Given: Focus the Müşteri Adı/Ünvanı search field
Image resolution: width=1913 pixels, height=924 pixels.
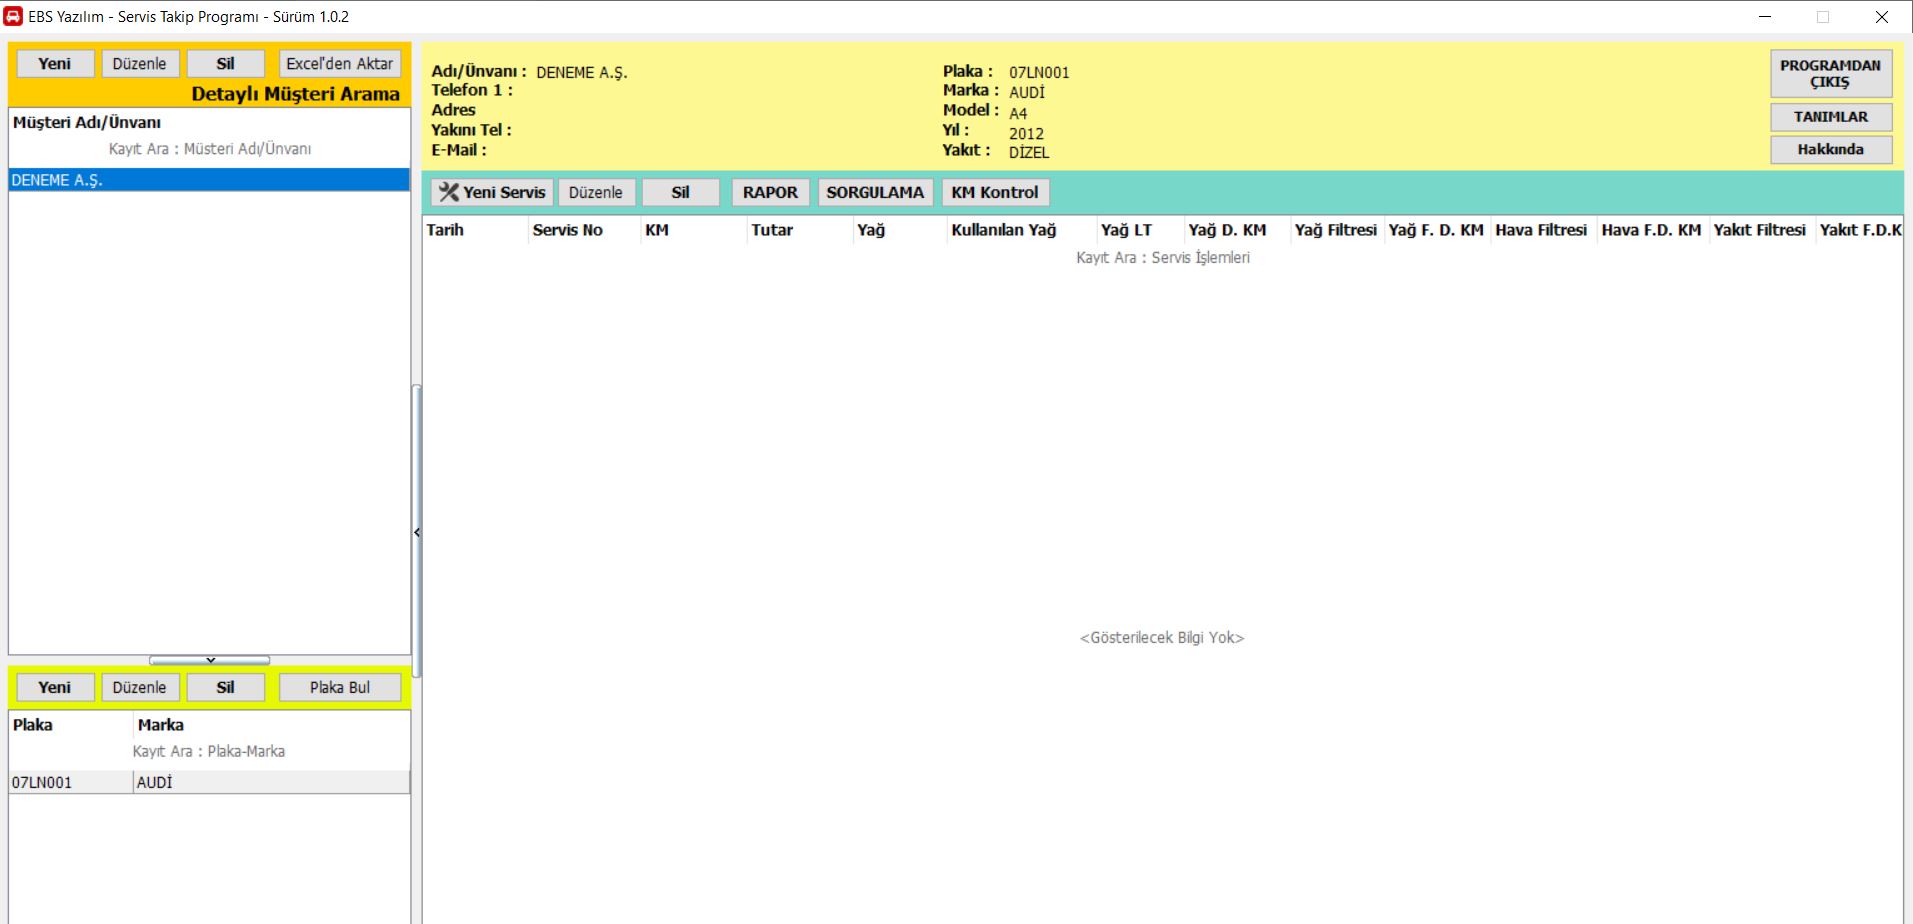Looking at the screenshot, I should point(210,149).
